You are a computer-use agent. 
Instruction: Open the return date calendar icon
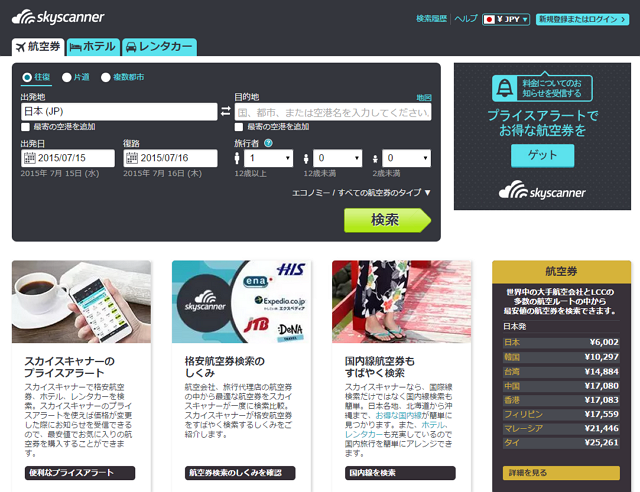pos(131,158)
